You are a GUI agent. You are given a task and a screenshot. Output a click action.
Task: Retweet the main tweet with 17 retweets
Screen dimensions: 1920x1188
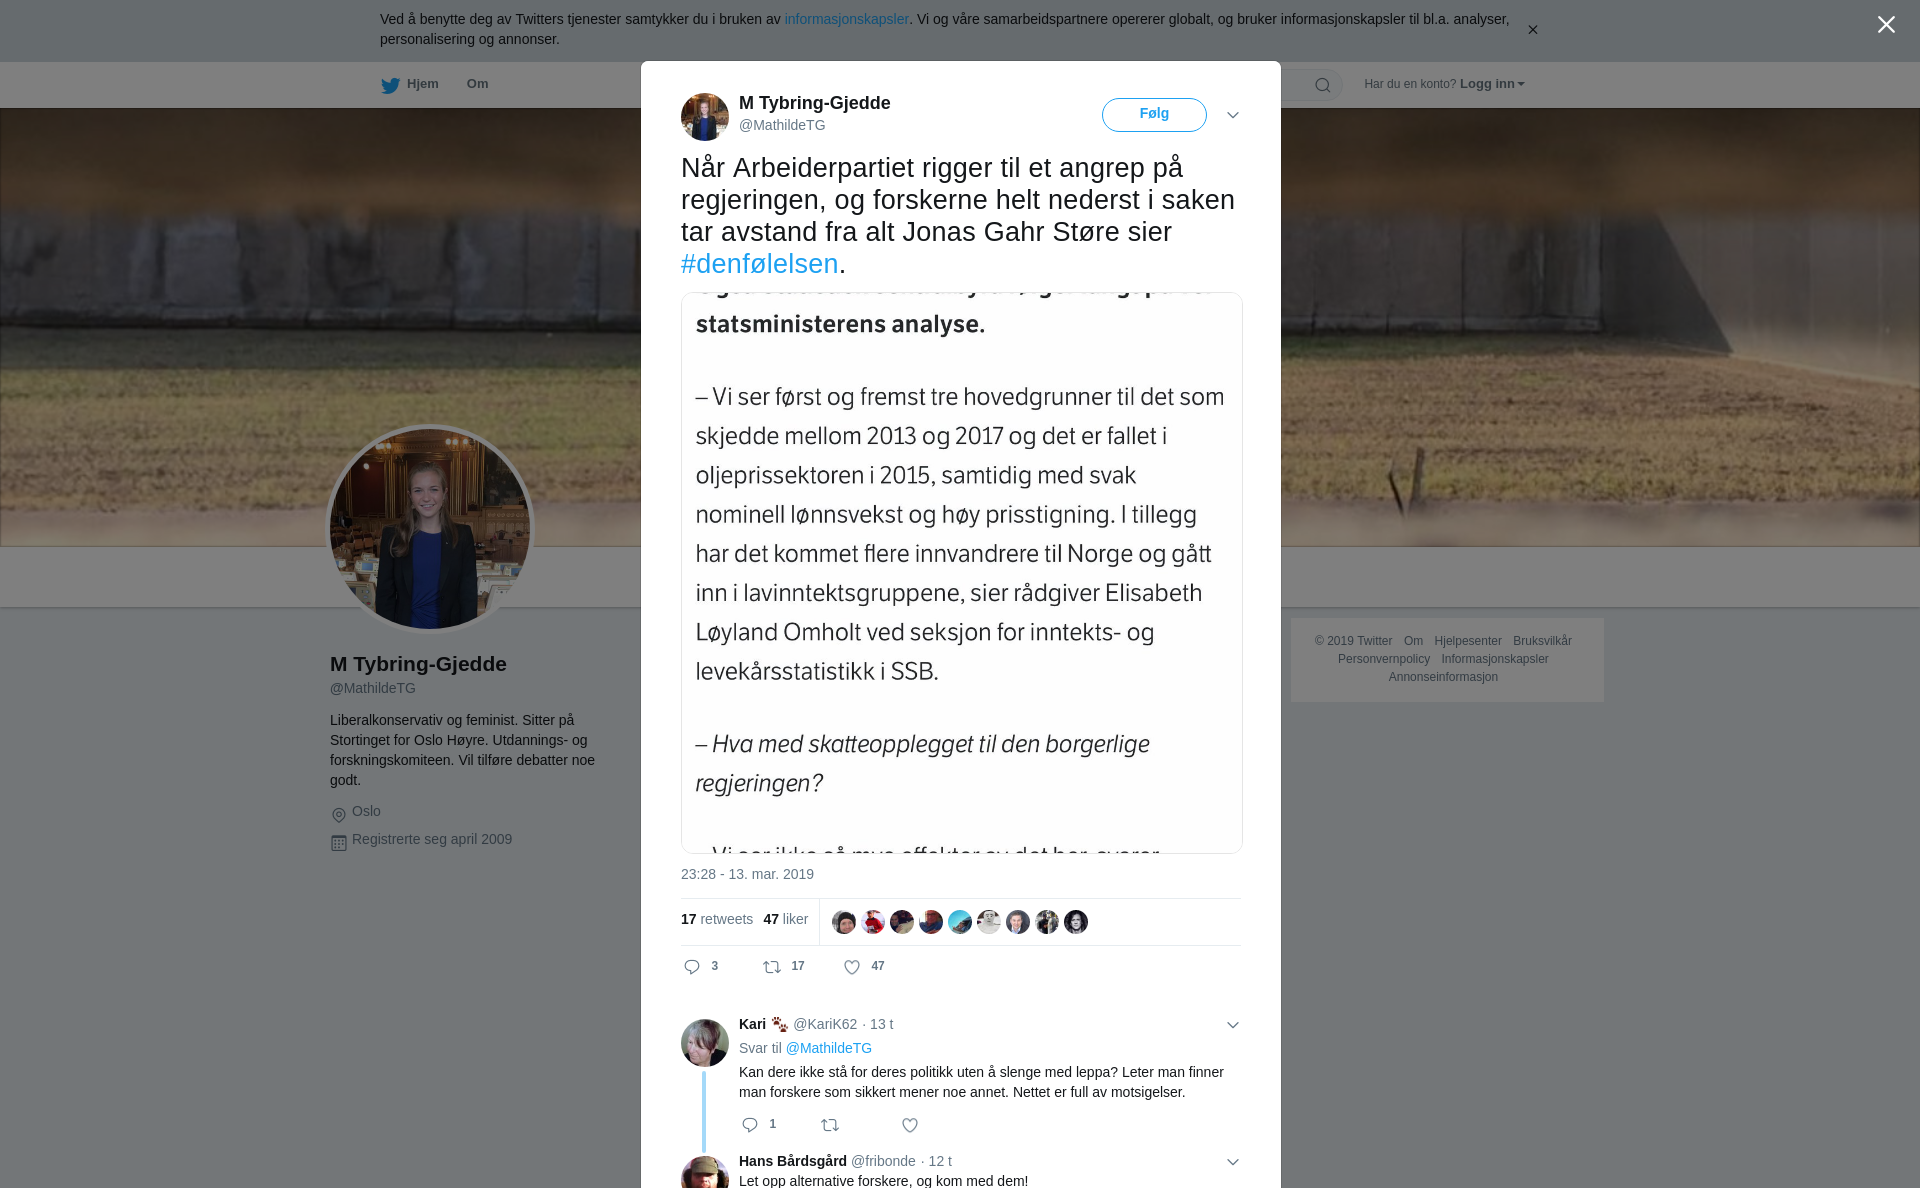click(x=772, y=967)
